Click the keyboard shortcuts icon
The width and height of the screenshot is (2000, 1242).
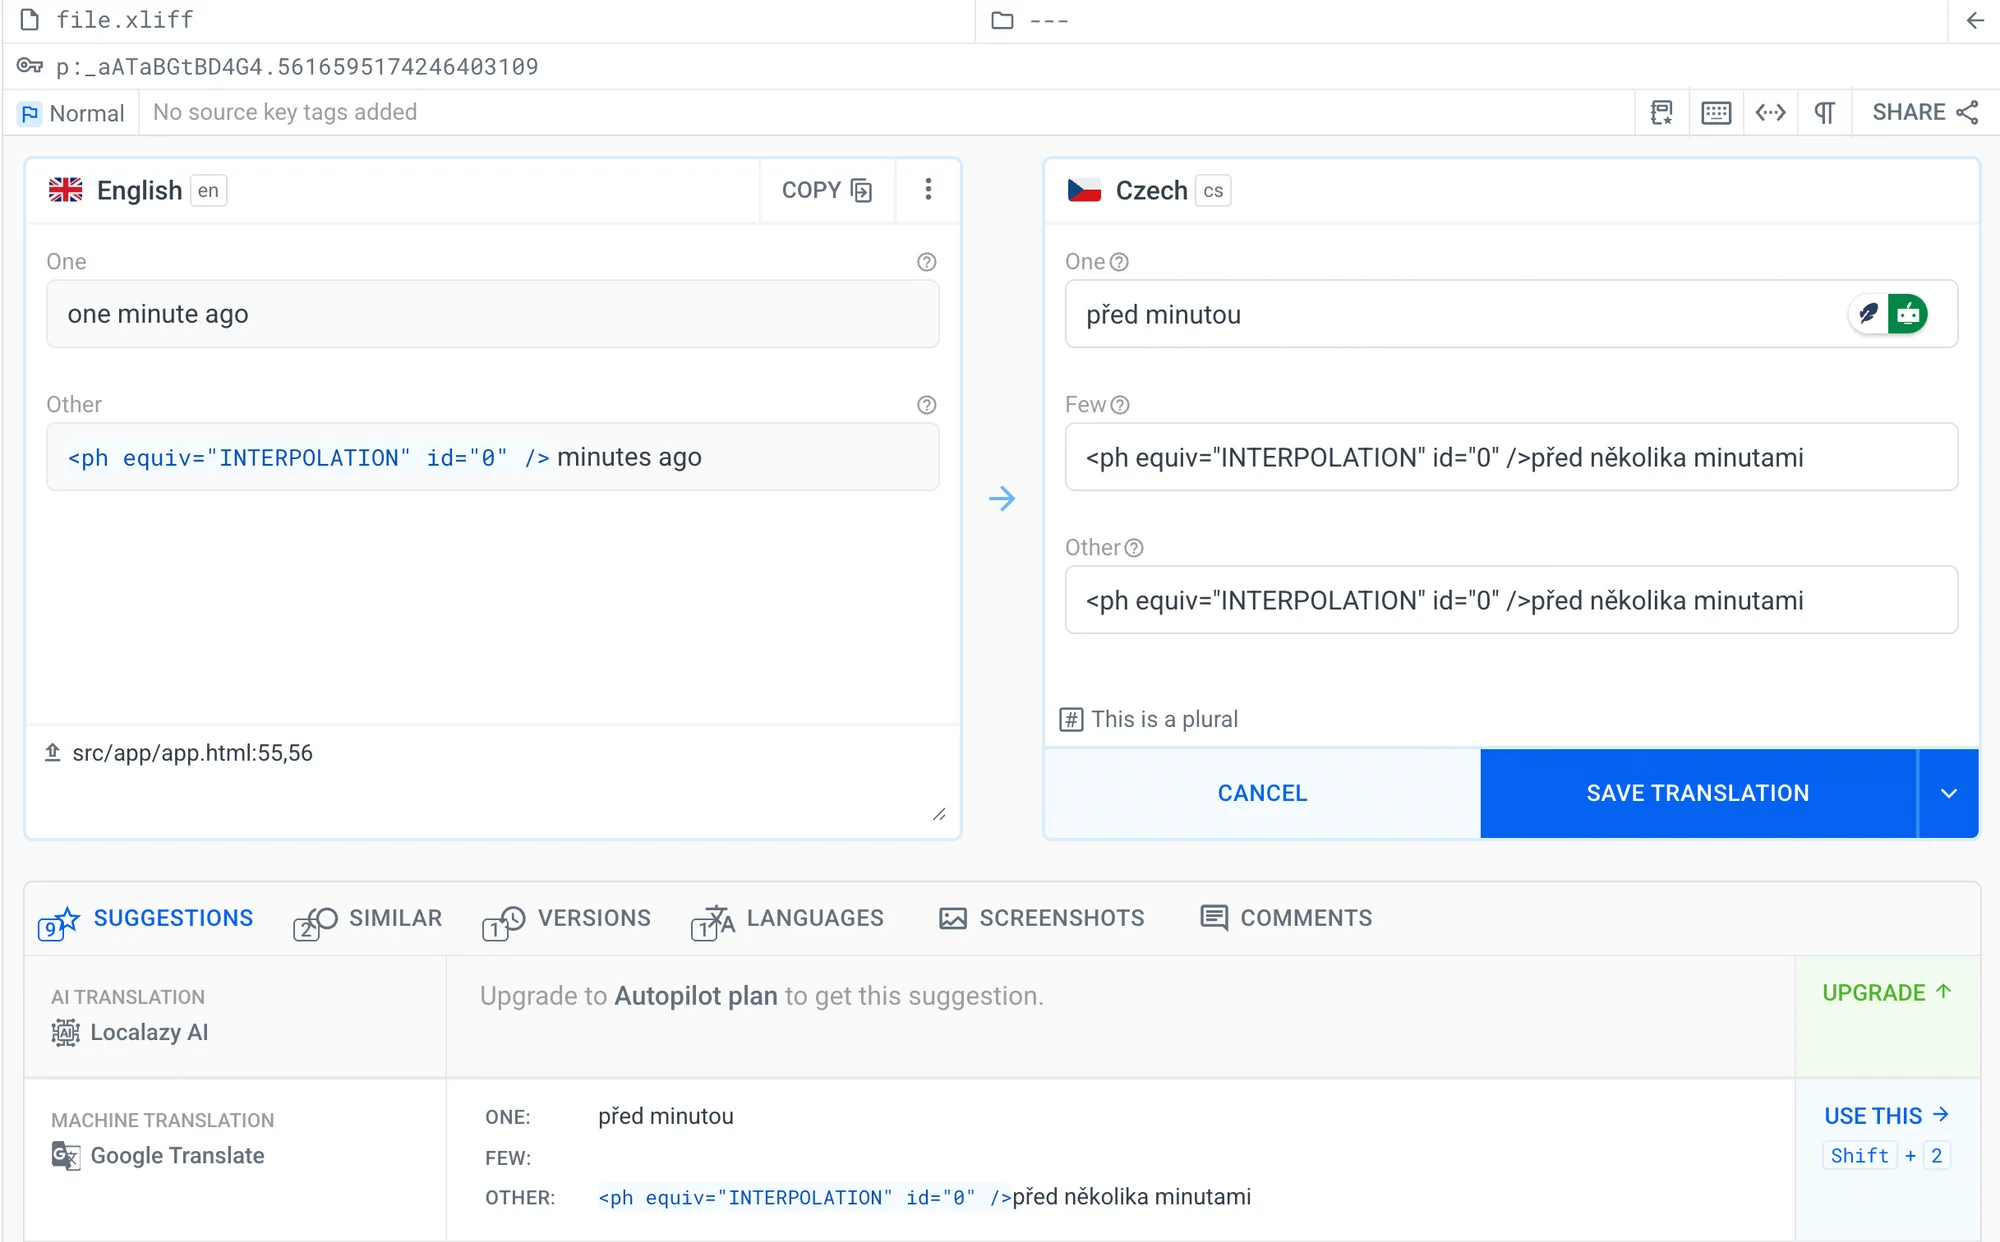[x=1716, y=113]
